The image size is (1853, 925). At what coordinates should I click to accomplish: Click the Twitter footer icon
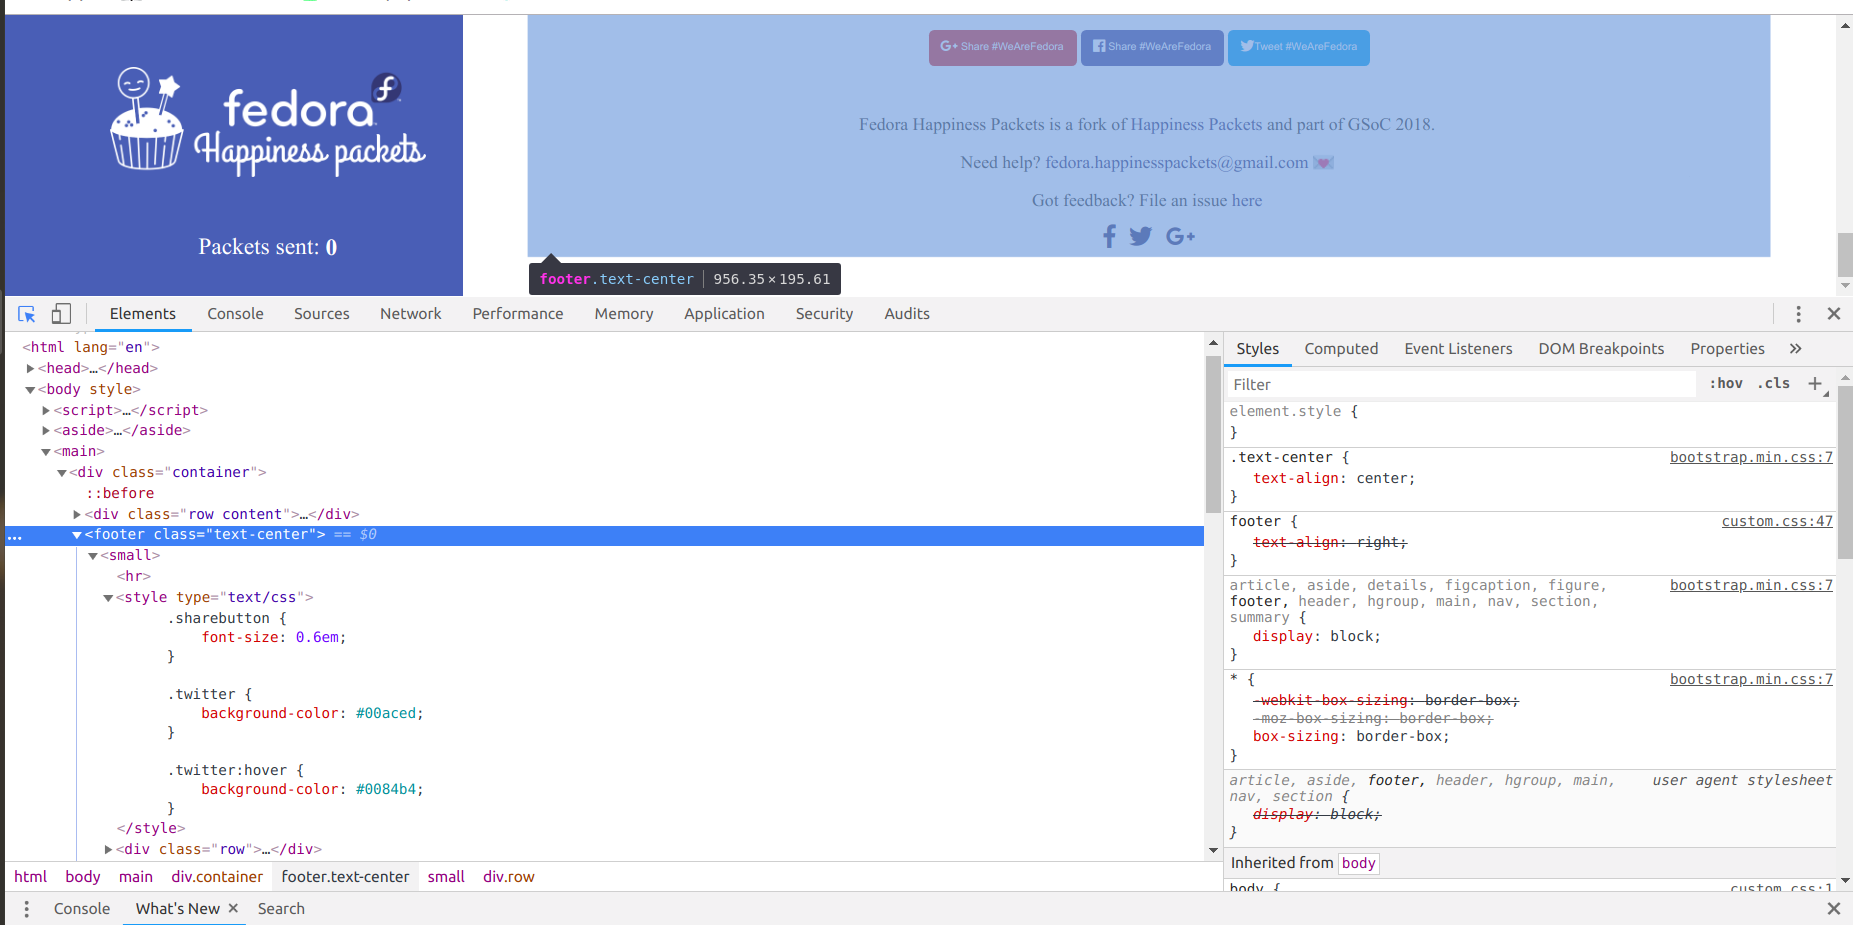(x=1141, y=236)
